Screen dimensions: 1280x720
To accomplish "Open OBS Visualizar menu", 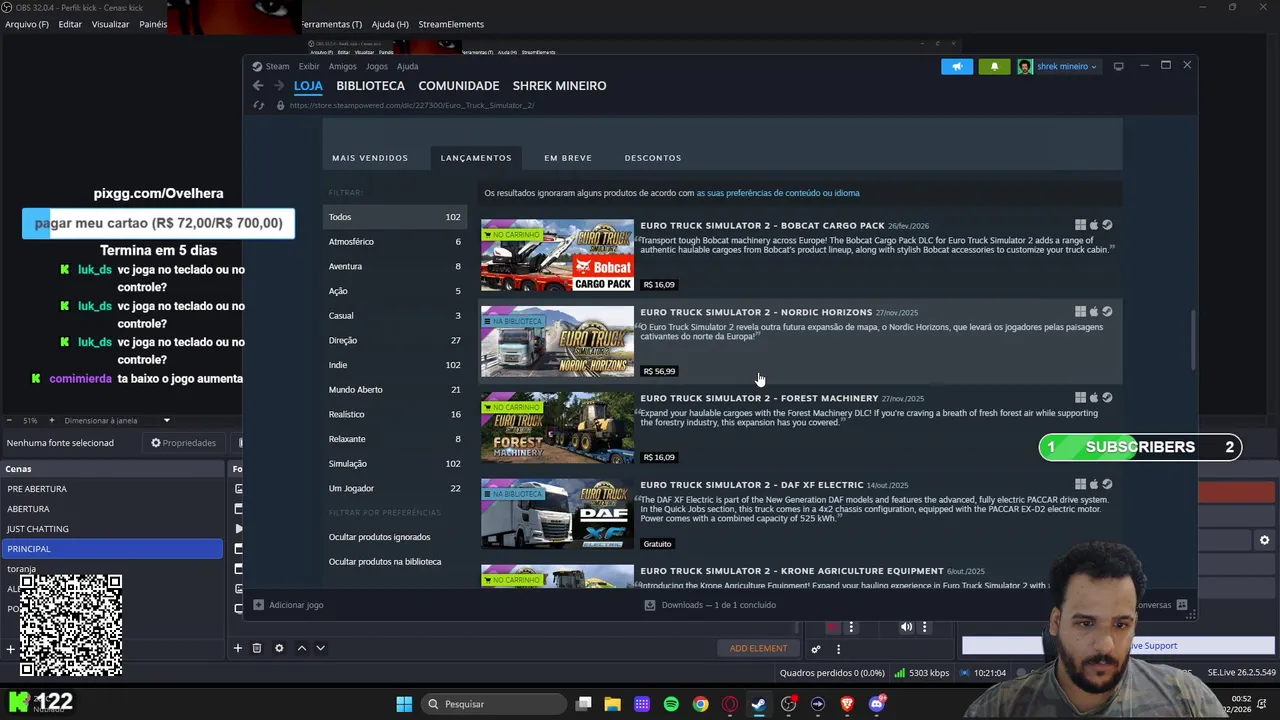I will tap(110, 24).
